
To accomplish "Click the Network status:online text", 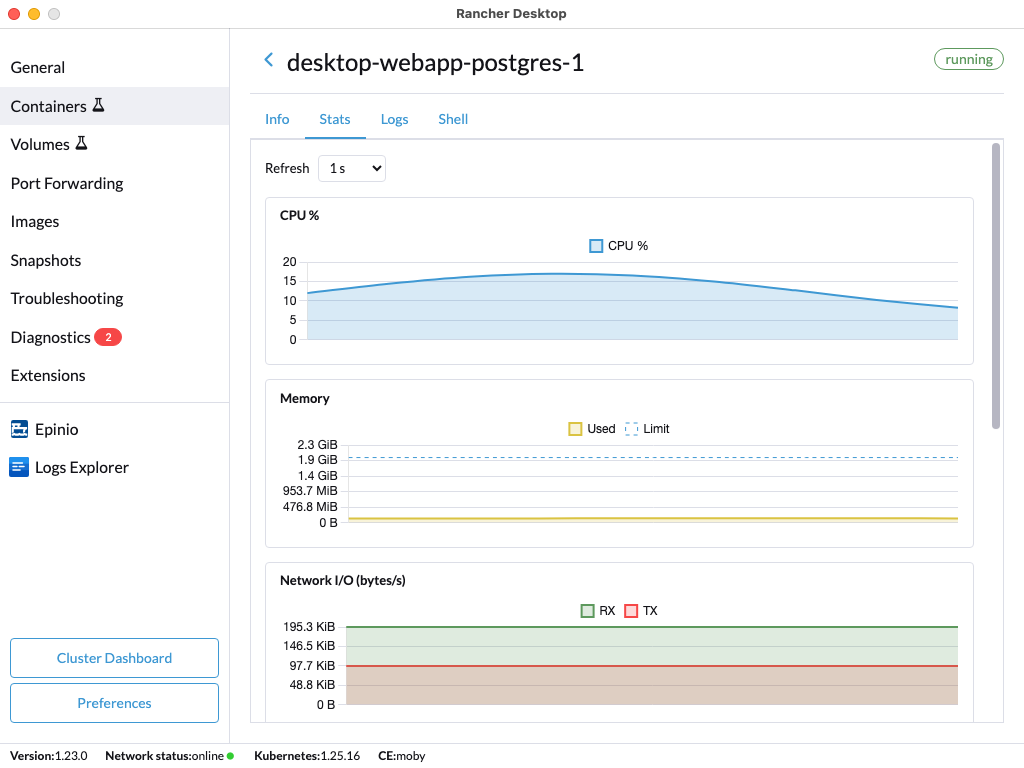I will (x=165, y=756).
